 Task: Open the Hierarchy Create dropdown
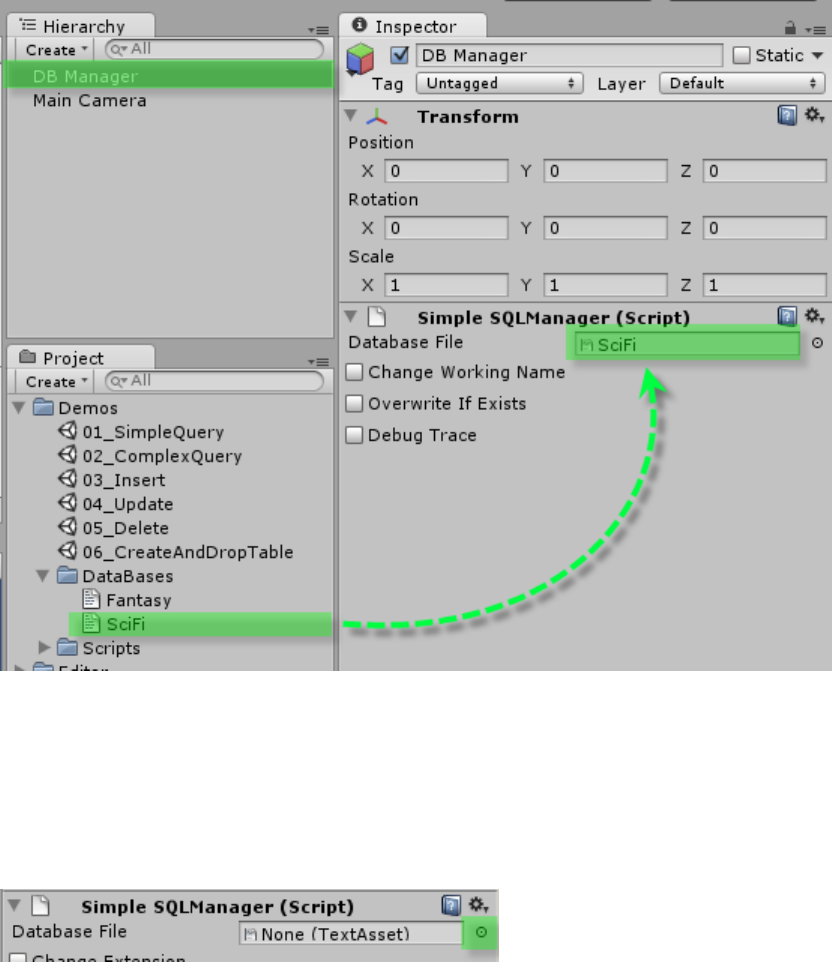coord(55,50)
